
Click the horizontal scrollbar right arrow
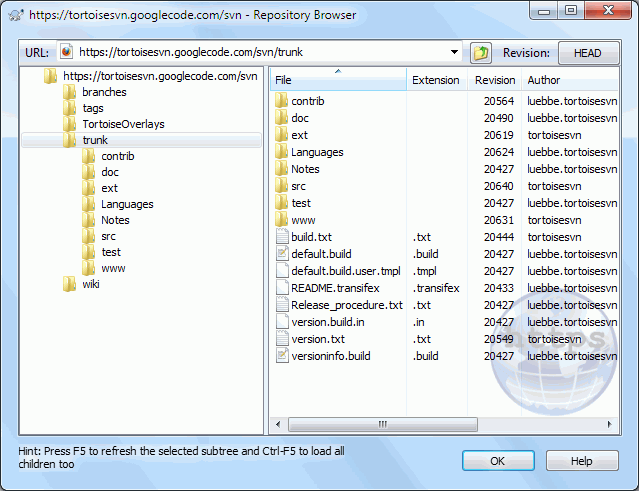pos(610,424)
